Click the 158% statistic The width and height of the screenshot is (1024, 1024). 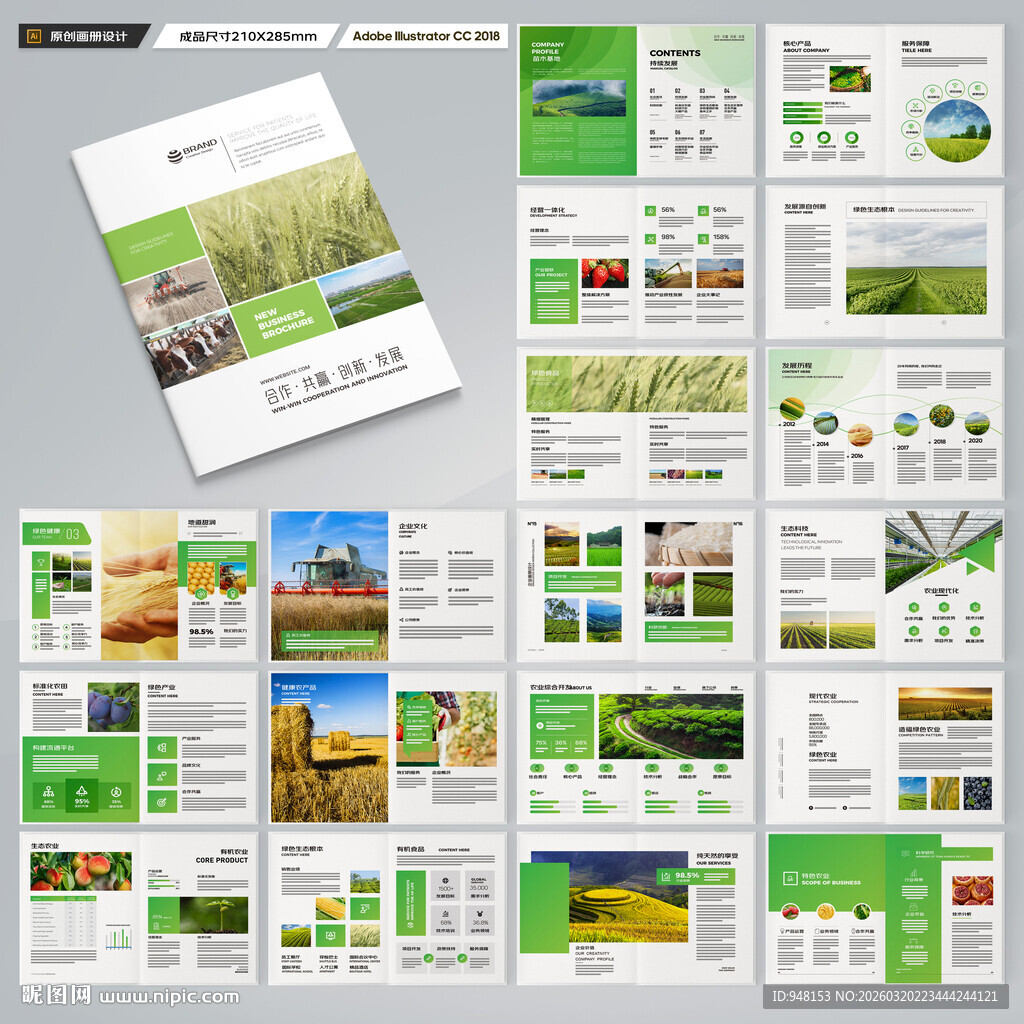[x=721, y=237]
